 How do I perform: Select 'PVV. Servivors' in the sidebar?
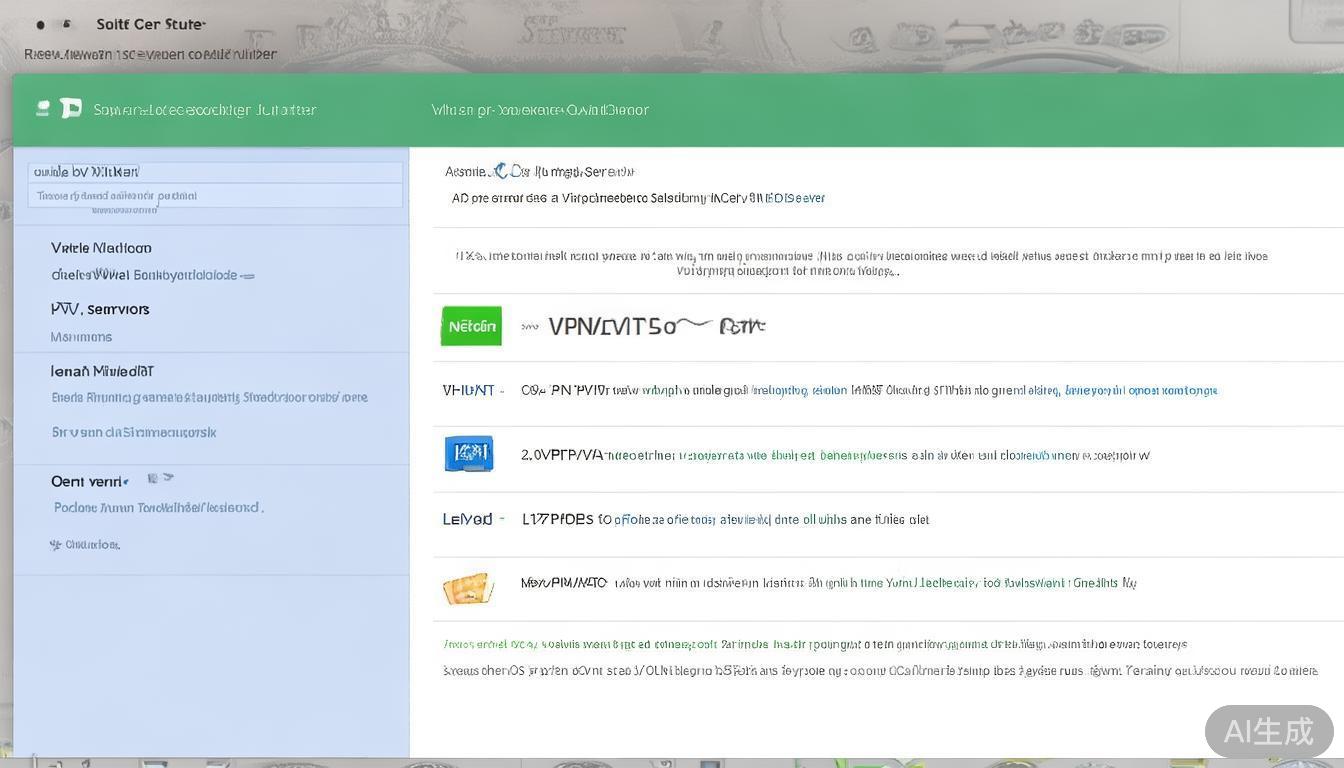click(100, 309)
